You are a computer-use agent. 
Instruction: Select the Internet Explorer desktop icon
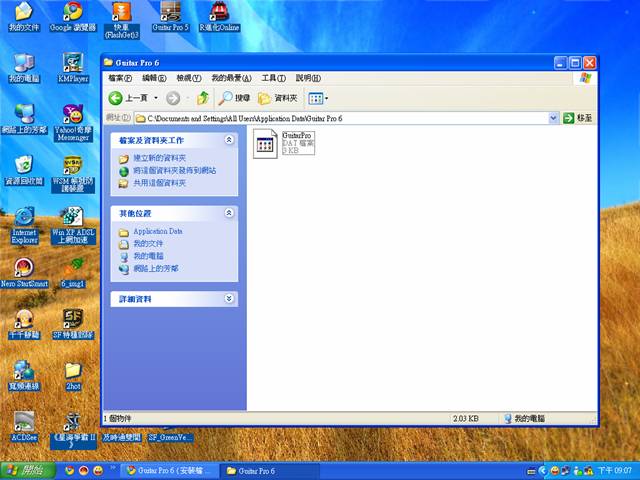24,225
